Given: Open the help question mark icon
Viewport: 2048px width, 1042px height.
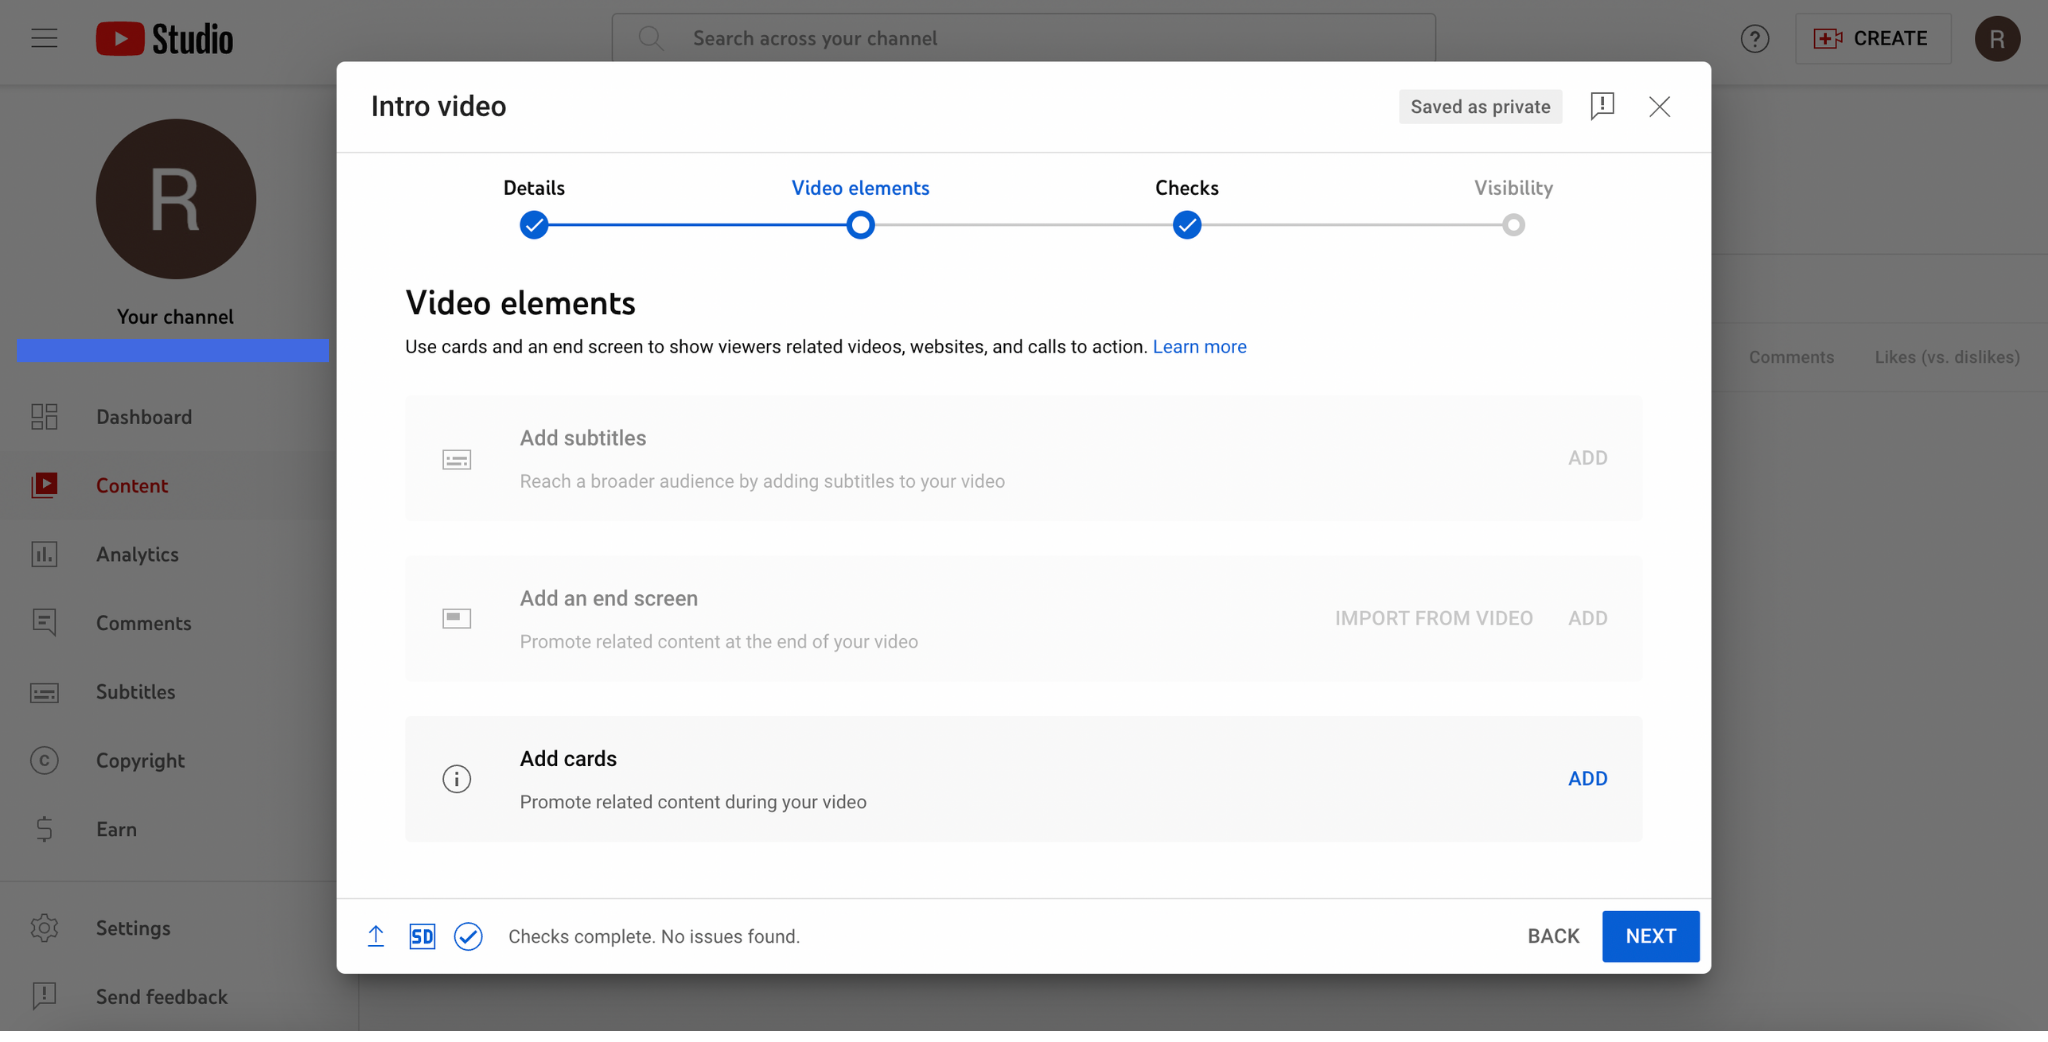Looking at the screenshot, I should 1754,39.
